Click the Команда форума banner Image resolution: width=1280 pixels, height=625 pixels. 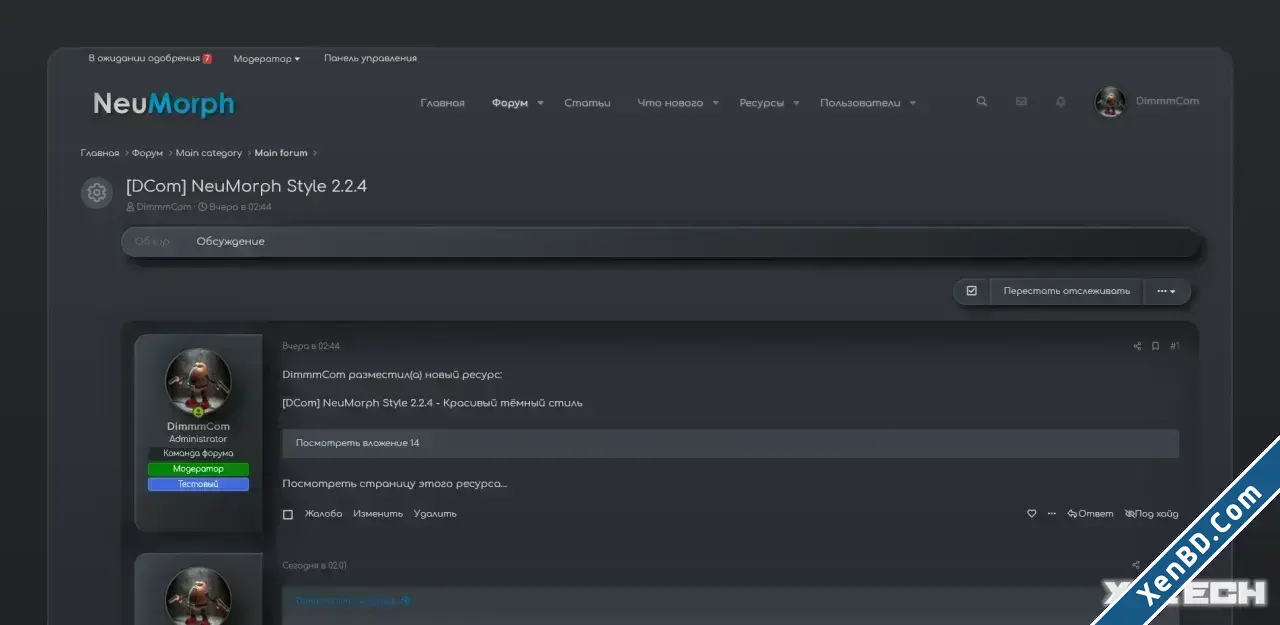point(198,454)
